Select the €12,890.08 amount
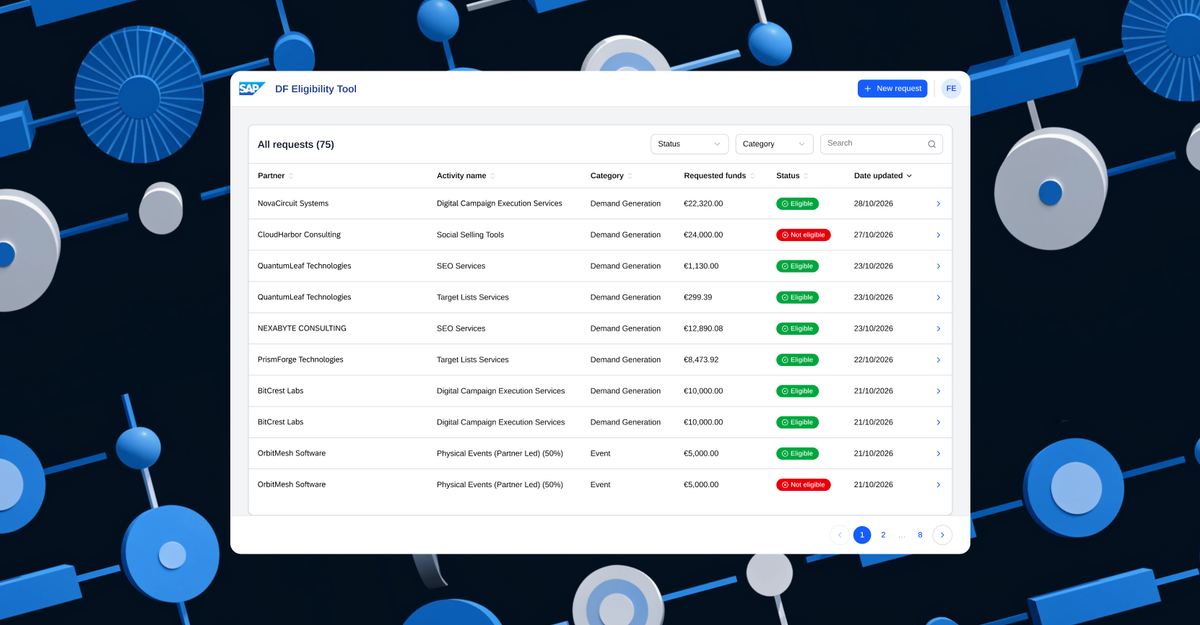 click(x=703, y=329)
